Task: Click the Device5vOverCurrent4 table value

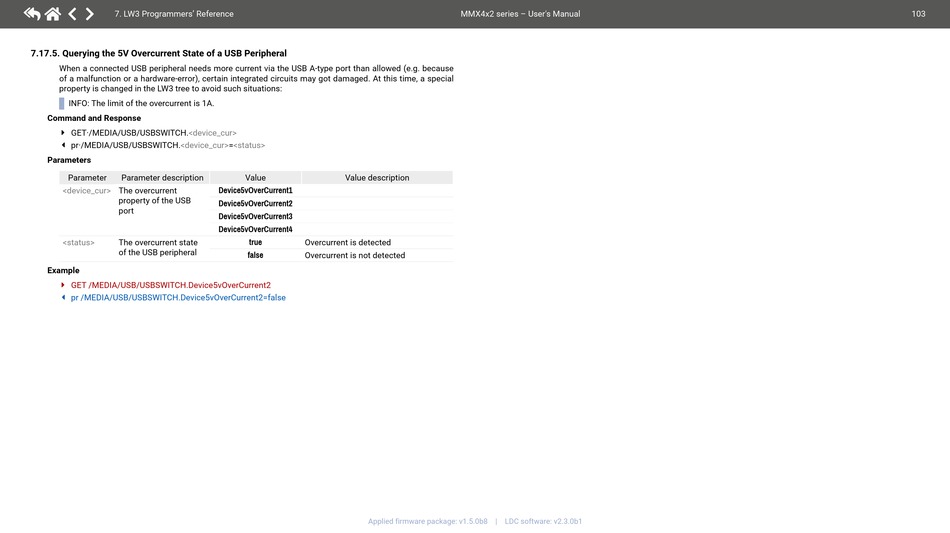Action: pyautogui.click(x=255, y=229)
